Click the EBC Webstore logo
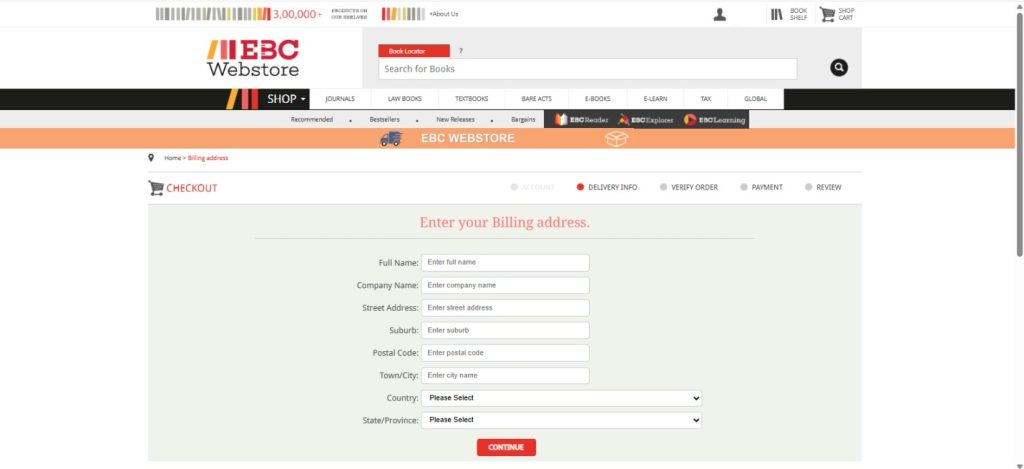Screen dimensions: 1024x469 coord(253,58)
